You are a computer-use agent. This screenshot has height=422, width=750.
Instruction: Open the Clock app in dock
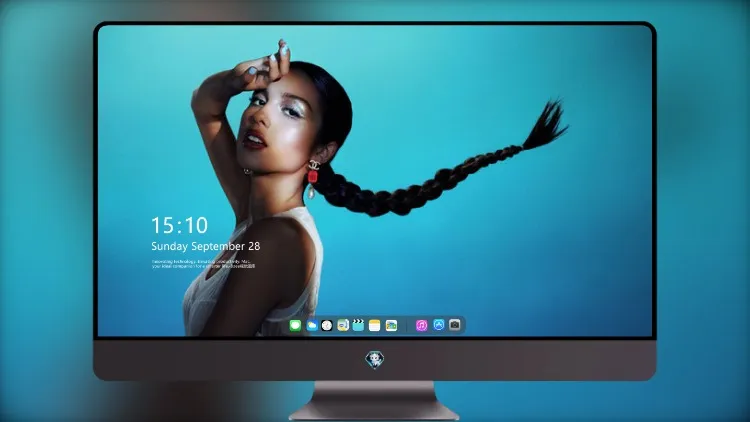[327, 326]
